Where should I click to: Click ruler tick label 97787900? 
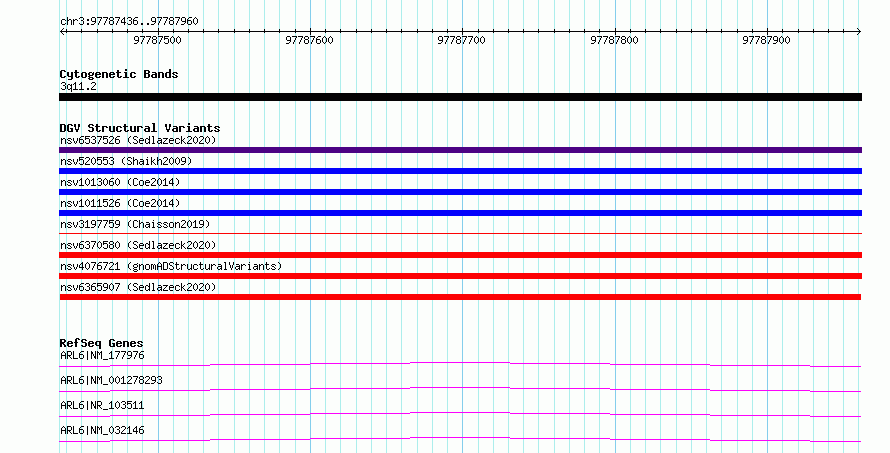(766, 40)
